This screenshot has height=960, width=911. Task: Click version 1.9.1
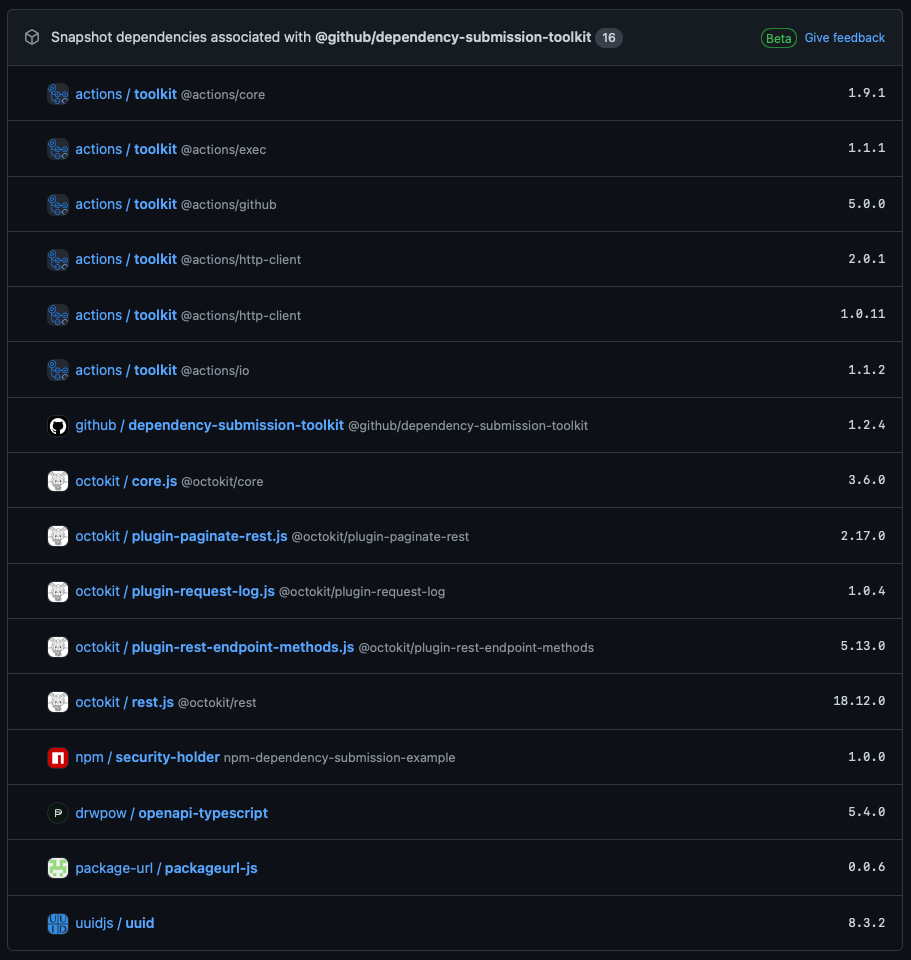pyautogui.click(x=866, y=93)
